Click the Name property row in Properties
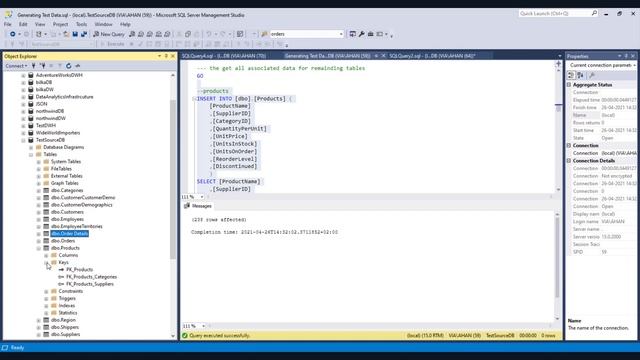Image resolution: width=640 pixels, height=360 pixels. click(602, 116)
